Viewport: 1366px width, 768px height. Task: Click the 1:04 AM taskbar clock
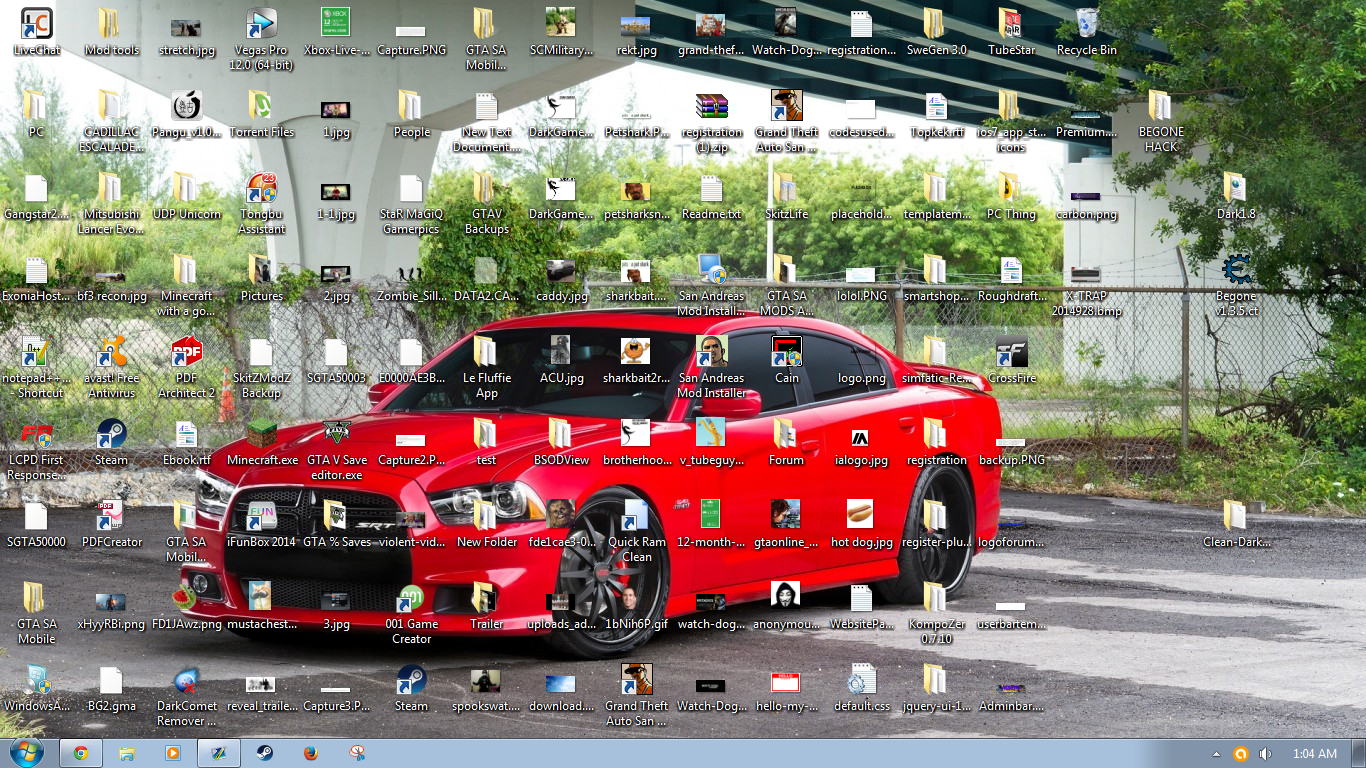click(x=1314, y=754)
